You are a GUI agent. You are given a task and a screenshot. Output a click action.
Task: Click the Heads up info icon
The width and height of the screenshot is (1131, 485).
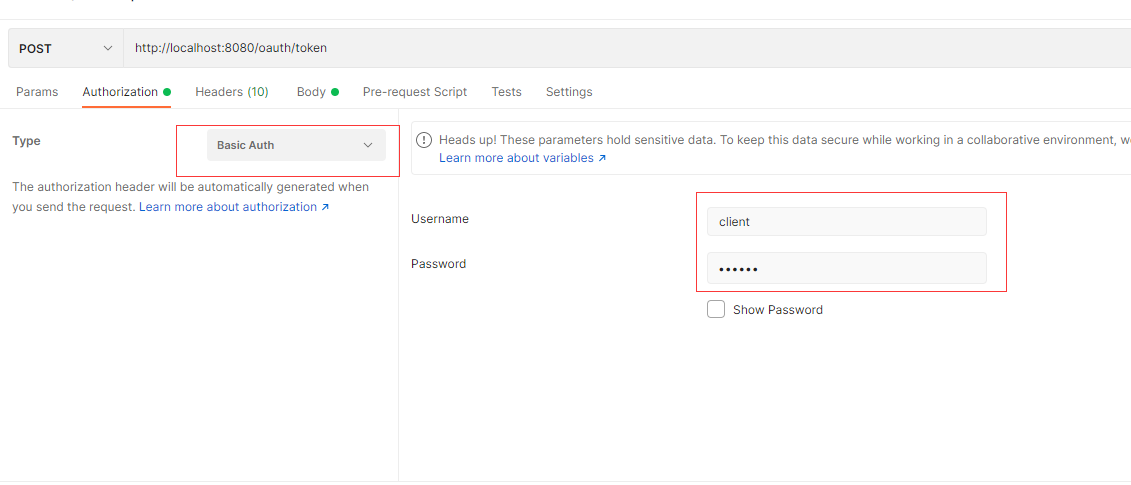(x=423, y=140)
